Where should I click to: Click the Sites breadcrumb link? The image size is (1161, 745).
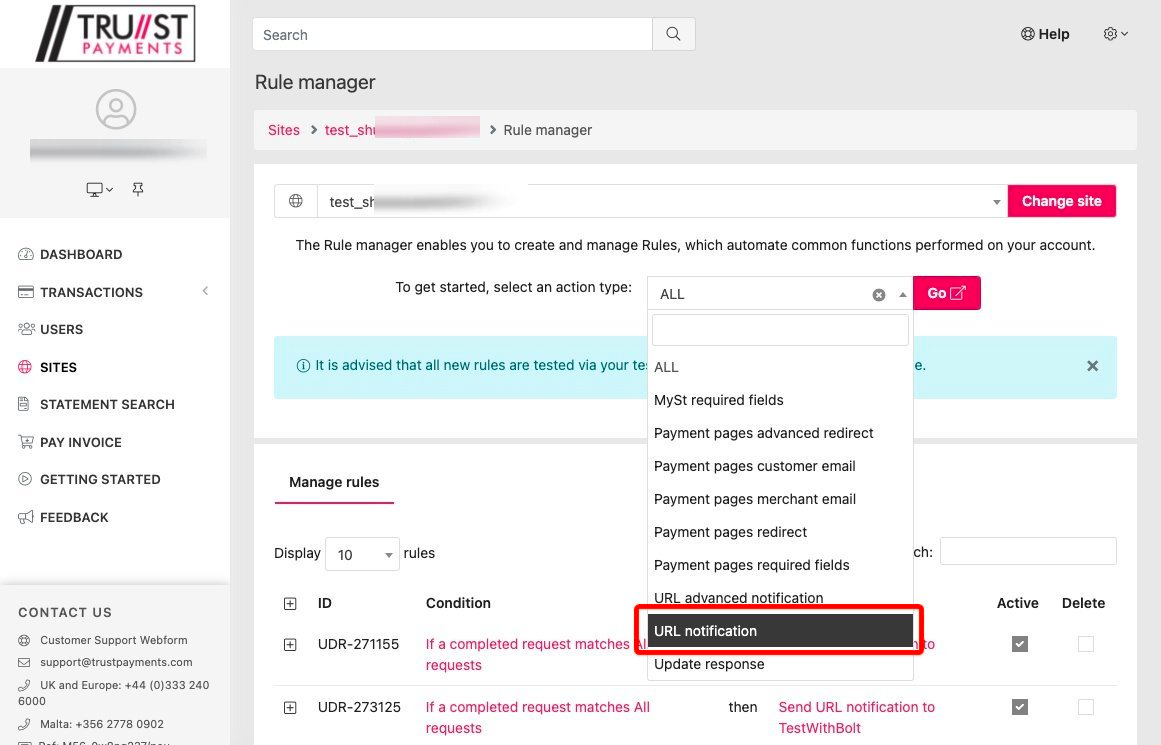click(284, 130)
